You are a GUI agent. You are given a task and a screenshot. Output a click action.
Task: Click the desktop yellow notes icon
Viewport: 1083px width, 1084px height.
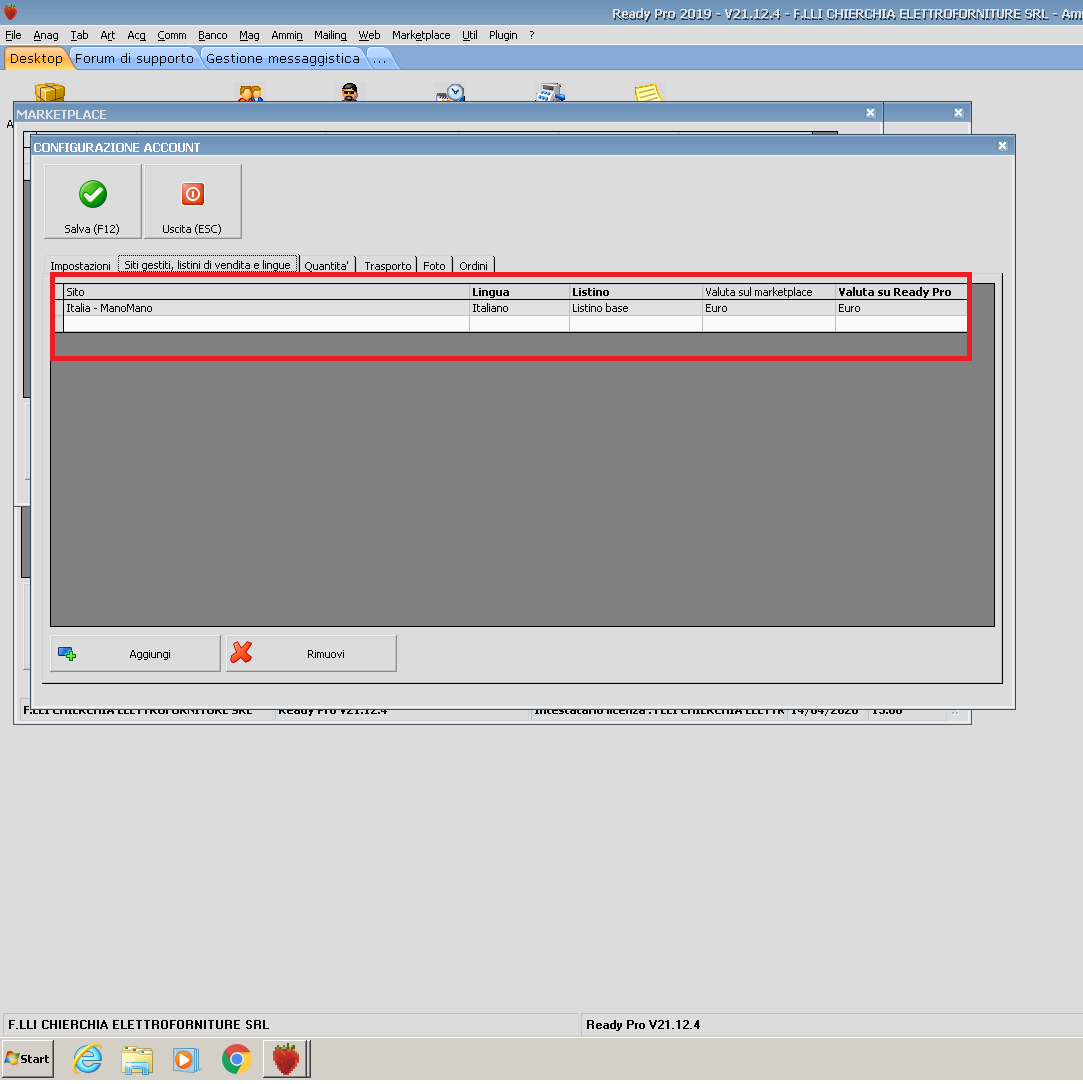(648, 93)
